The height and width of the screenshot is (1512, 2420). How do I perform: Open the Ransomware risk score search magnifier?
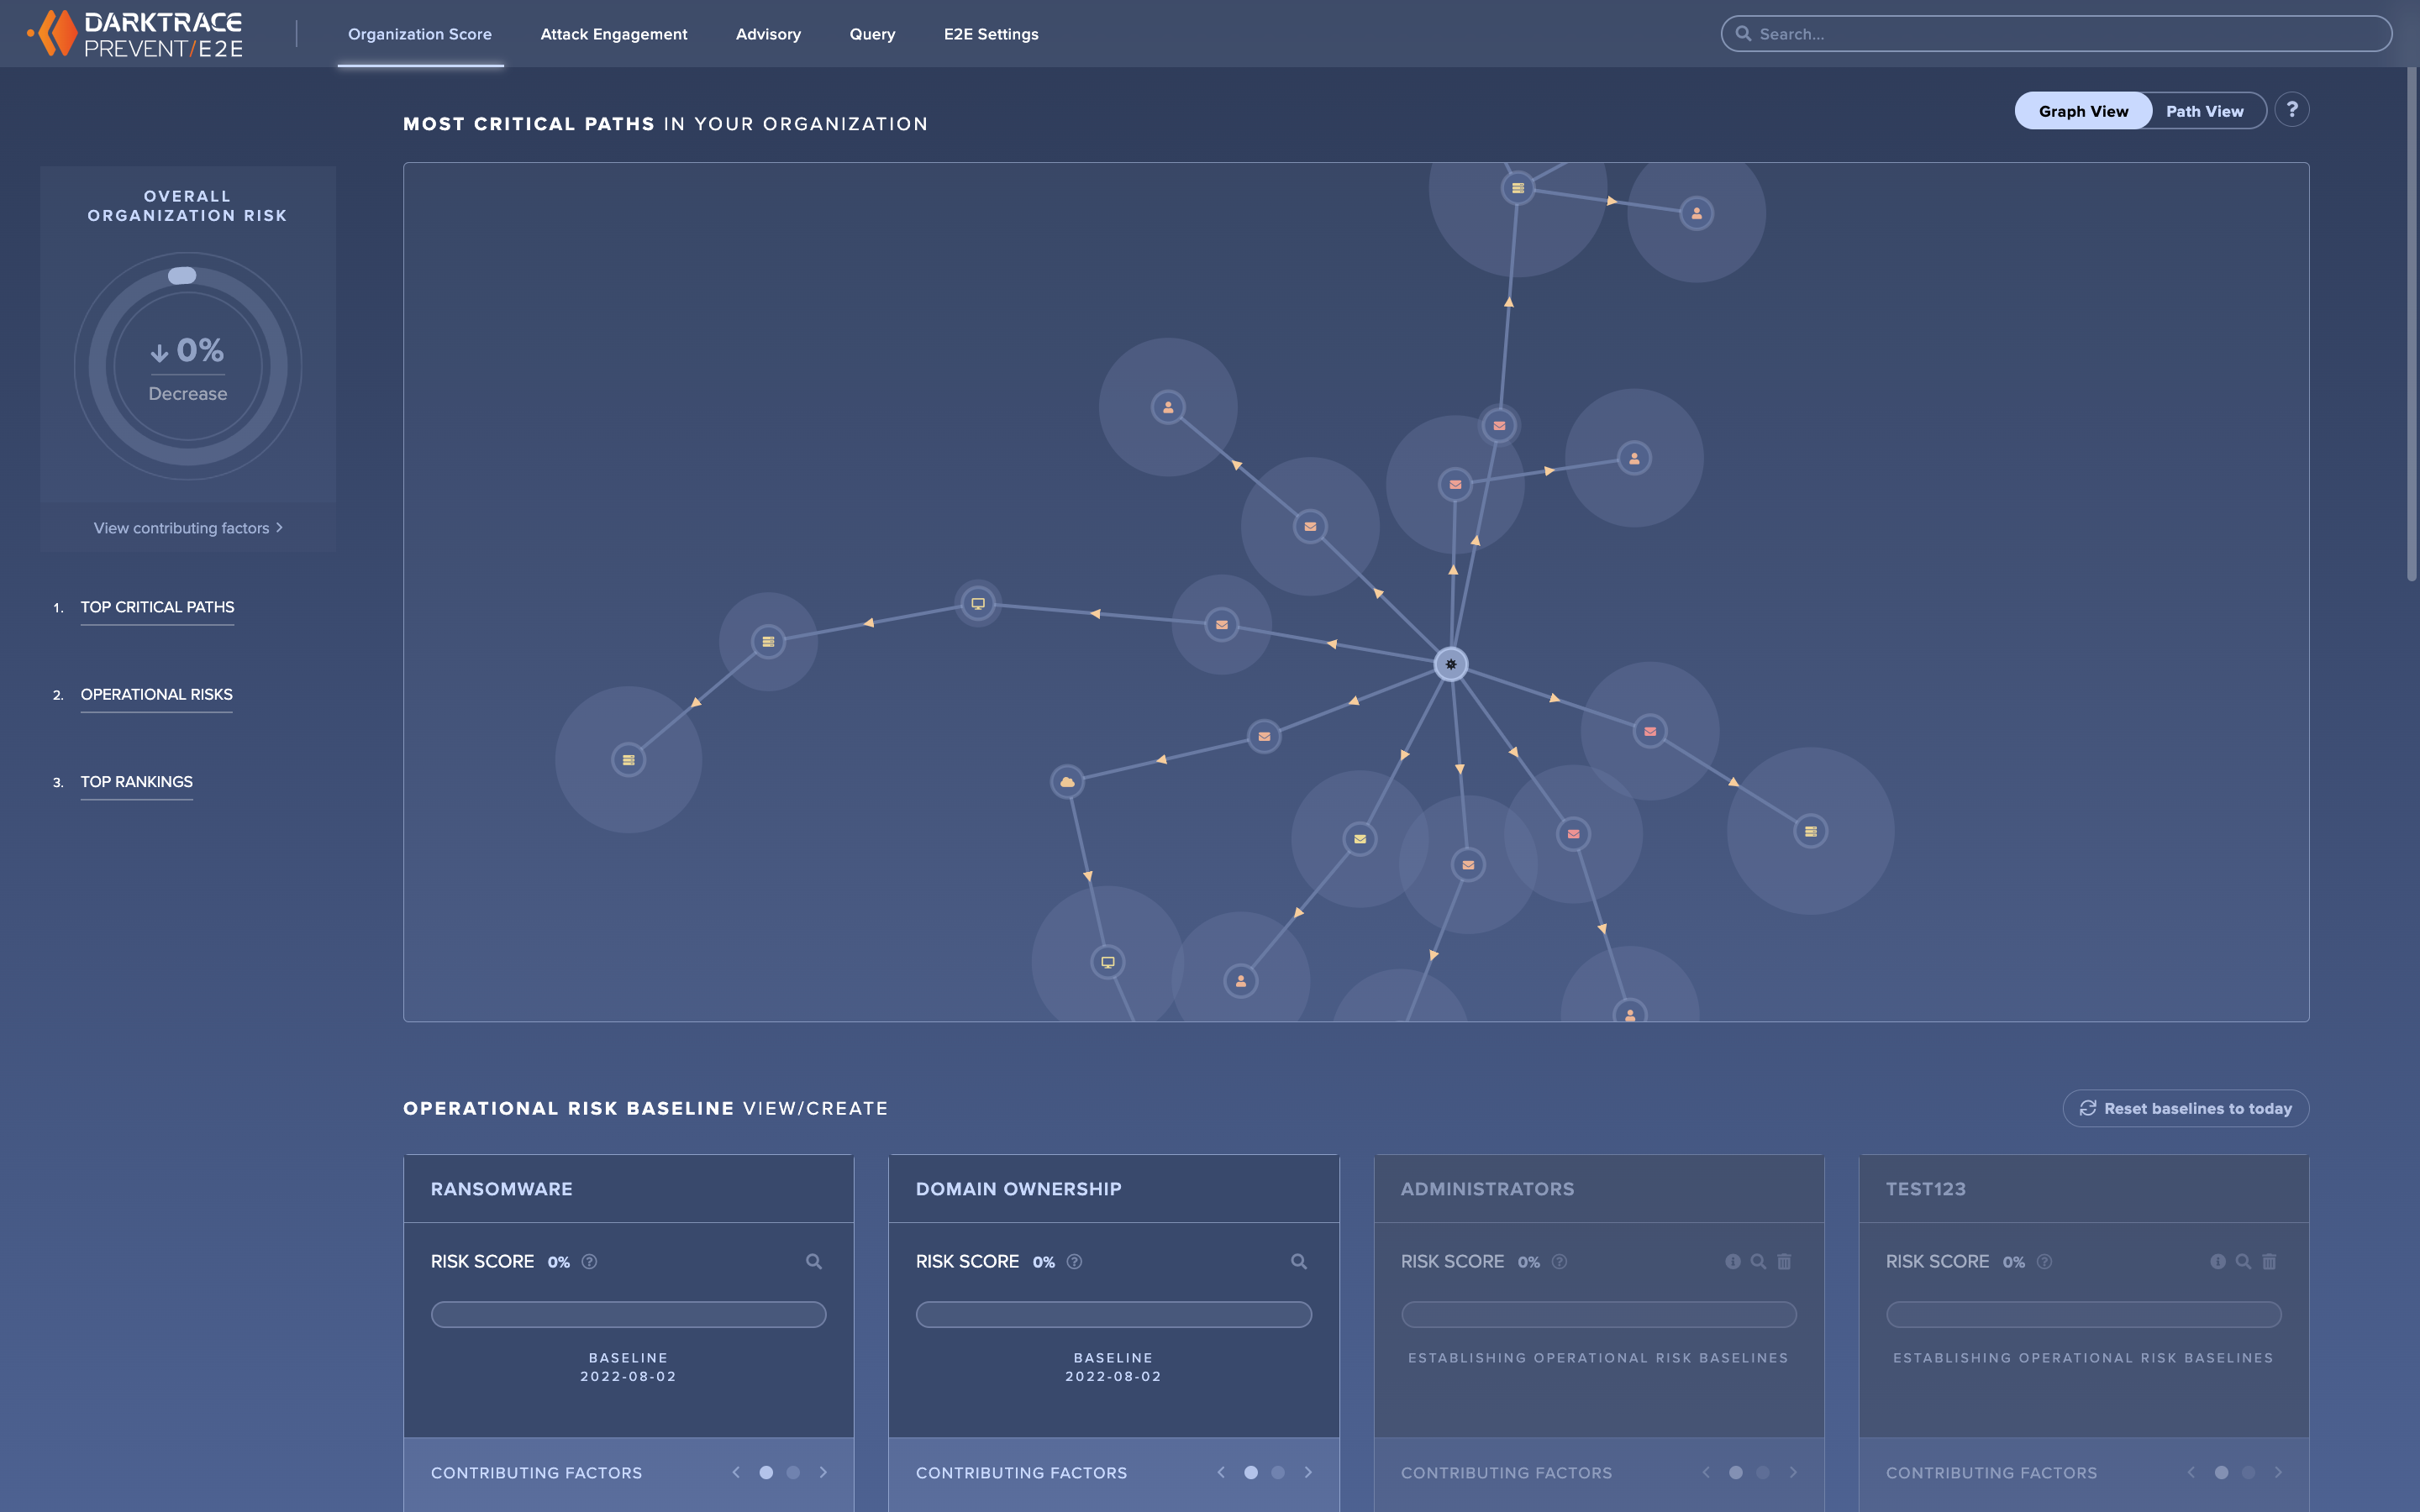(x=814, y=1261)
